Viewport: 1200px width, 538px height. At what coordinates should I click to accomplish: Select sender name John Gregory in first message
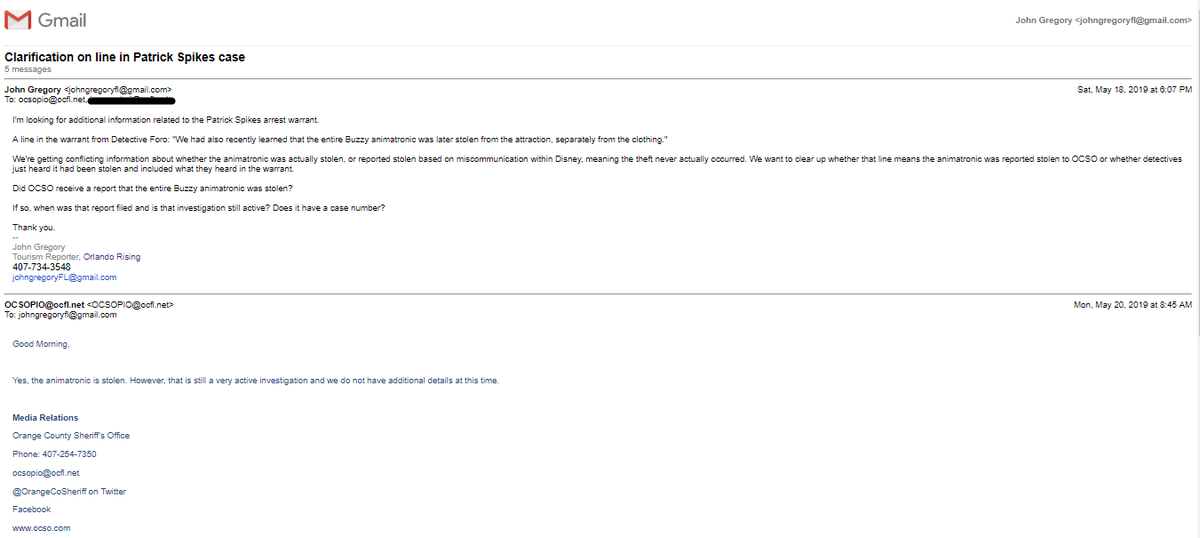[31, 89]
